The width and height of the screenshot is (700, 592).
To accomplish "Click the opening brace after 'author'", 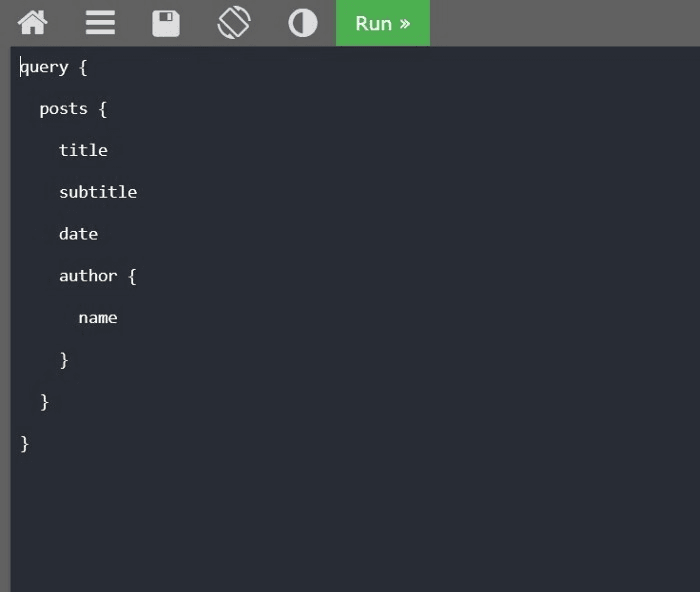I will [x=132, y=276].
